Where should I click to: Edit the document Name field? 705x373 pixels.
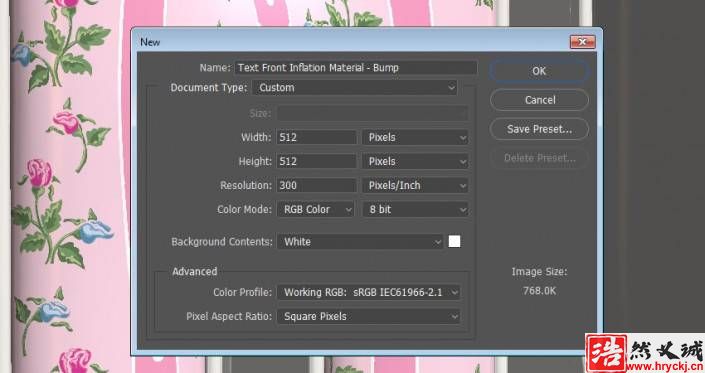355,68
